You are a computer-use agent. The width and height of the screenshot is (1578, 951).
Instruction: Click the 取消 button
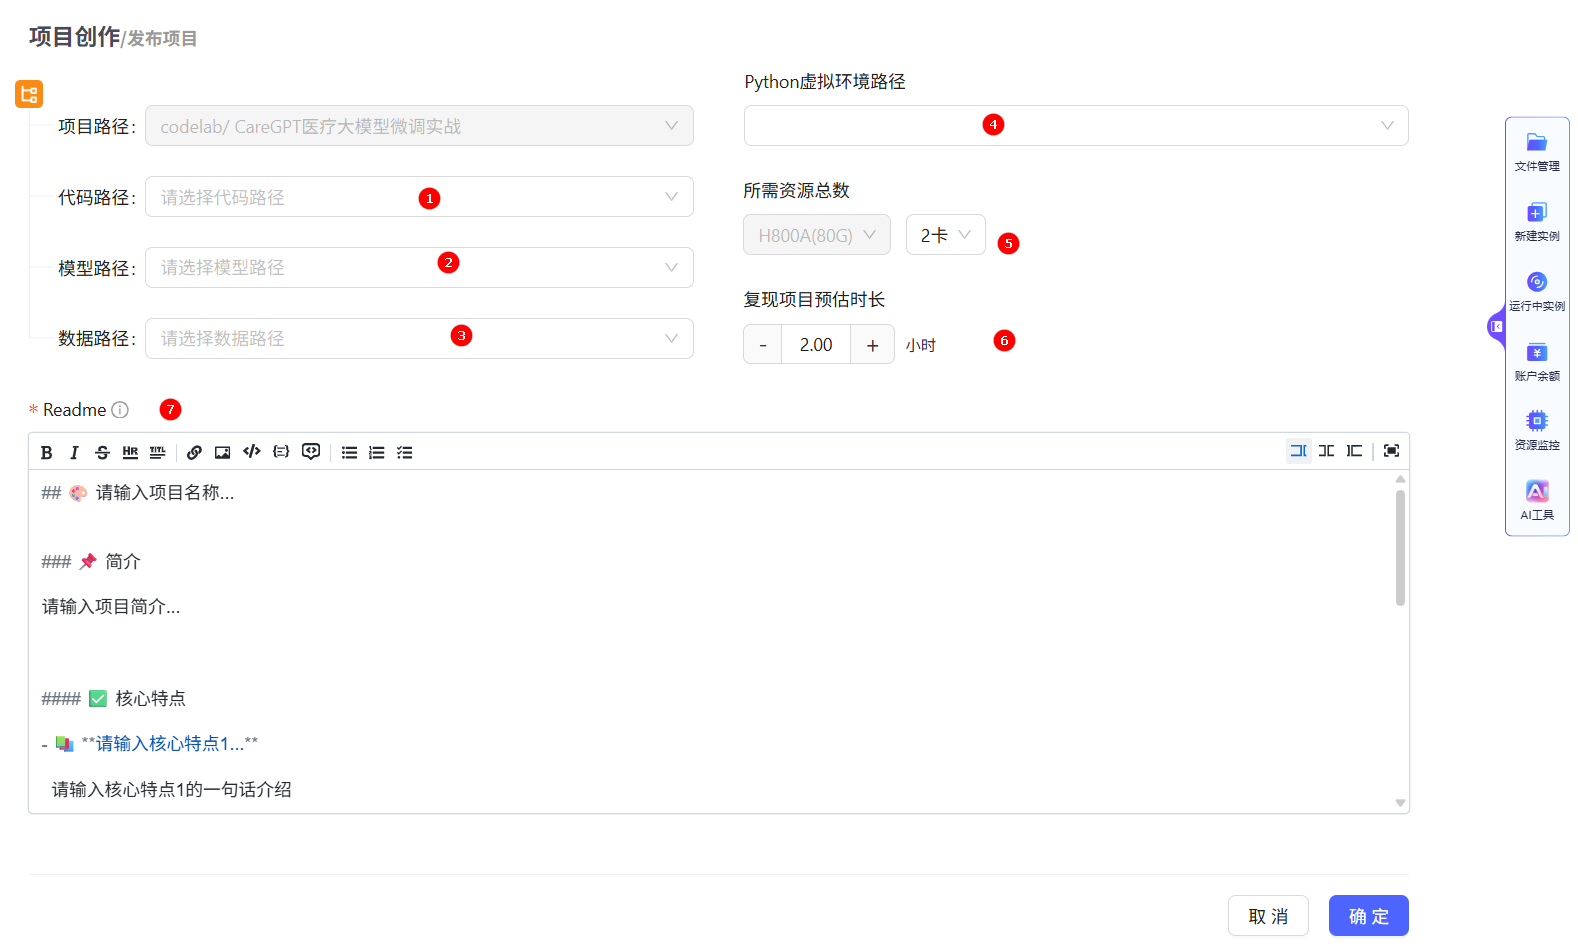[1268, 916]
